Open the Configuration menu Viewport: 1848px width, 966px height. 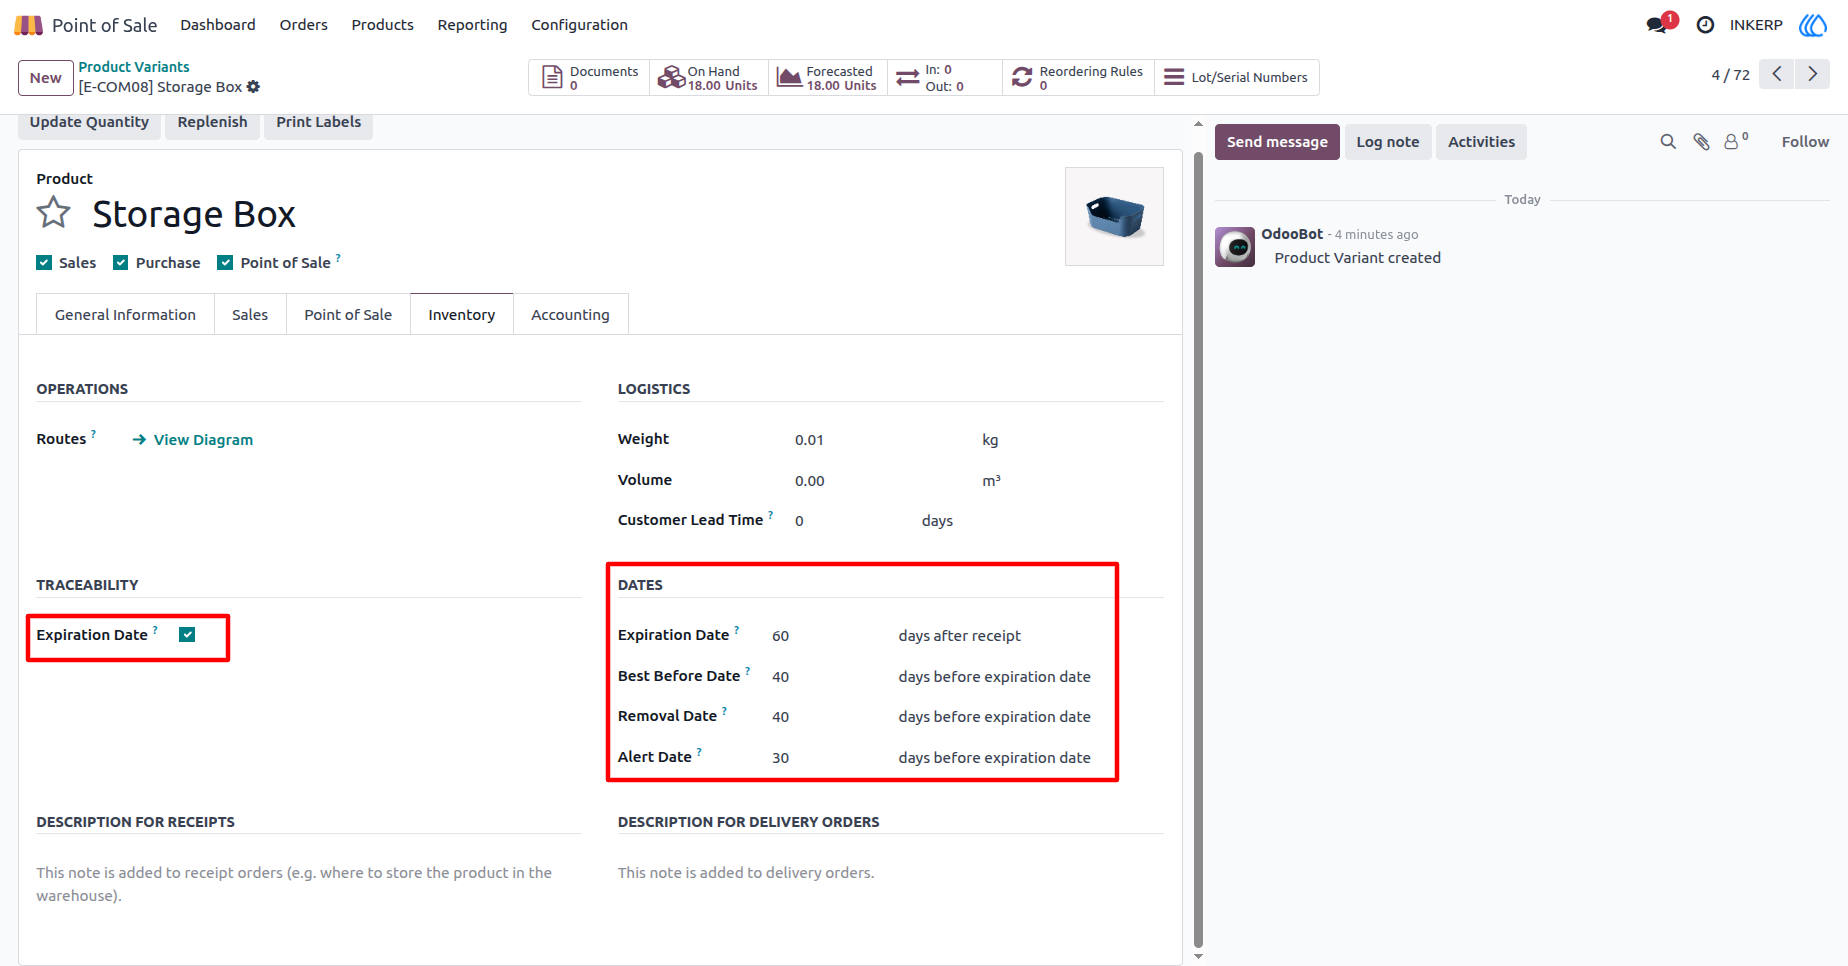[579, 25]
